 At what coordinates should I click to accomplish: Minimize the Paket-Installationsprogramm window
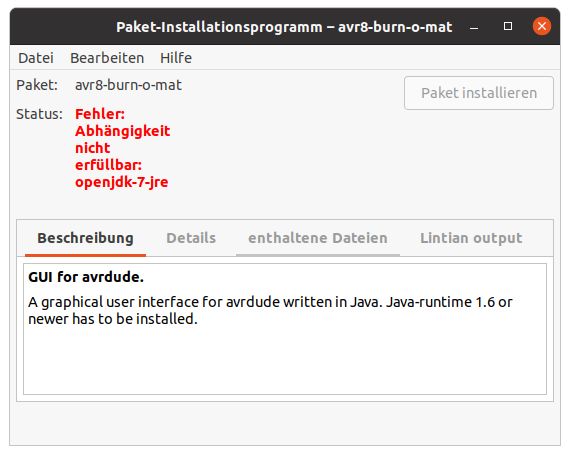(474, 27)
